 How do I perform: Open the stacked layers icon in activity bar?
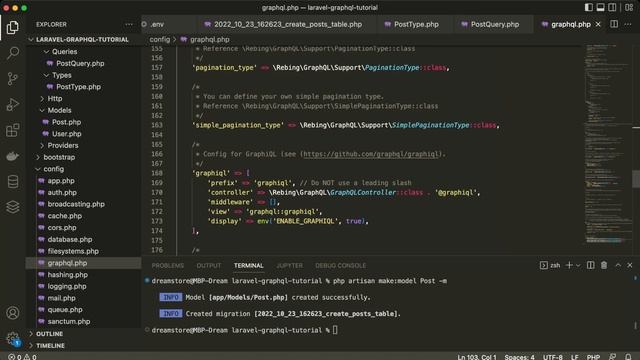coord(13,207)
